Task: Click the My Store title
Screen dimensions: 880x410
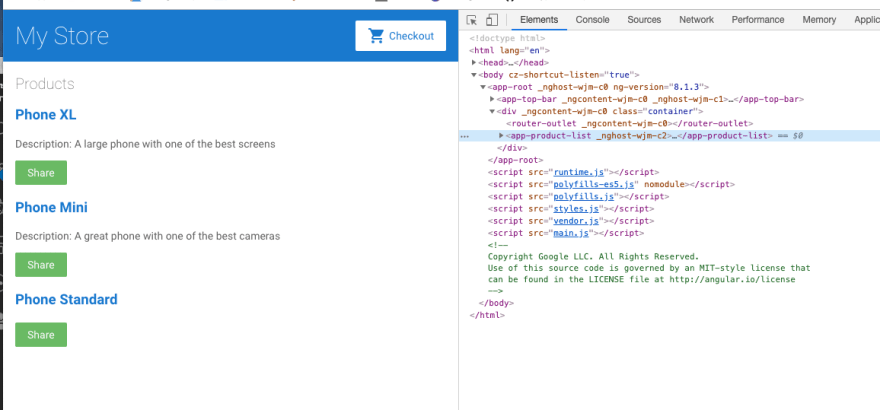Action: [62, 36]
